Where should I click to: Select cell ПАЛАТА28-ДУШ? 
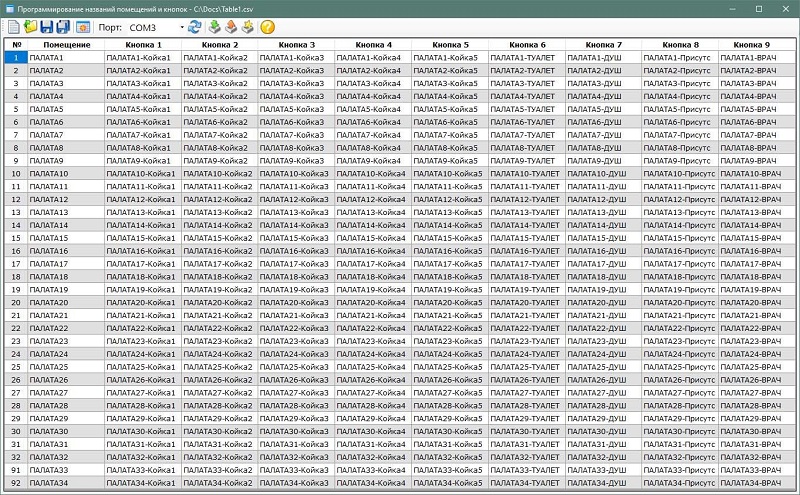[604, 406]
